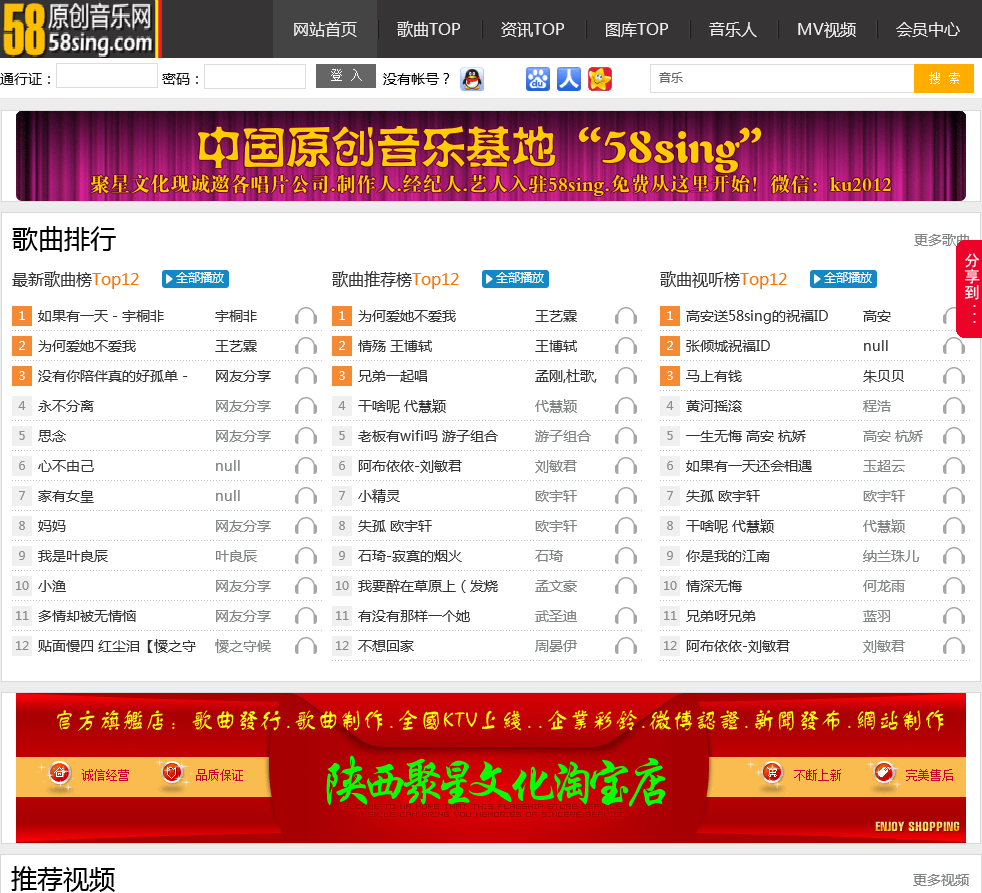Open the 更多歌曲 link
Image resolution: width=982 pixels, height=893 pixels.
point(941,240)
